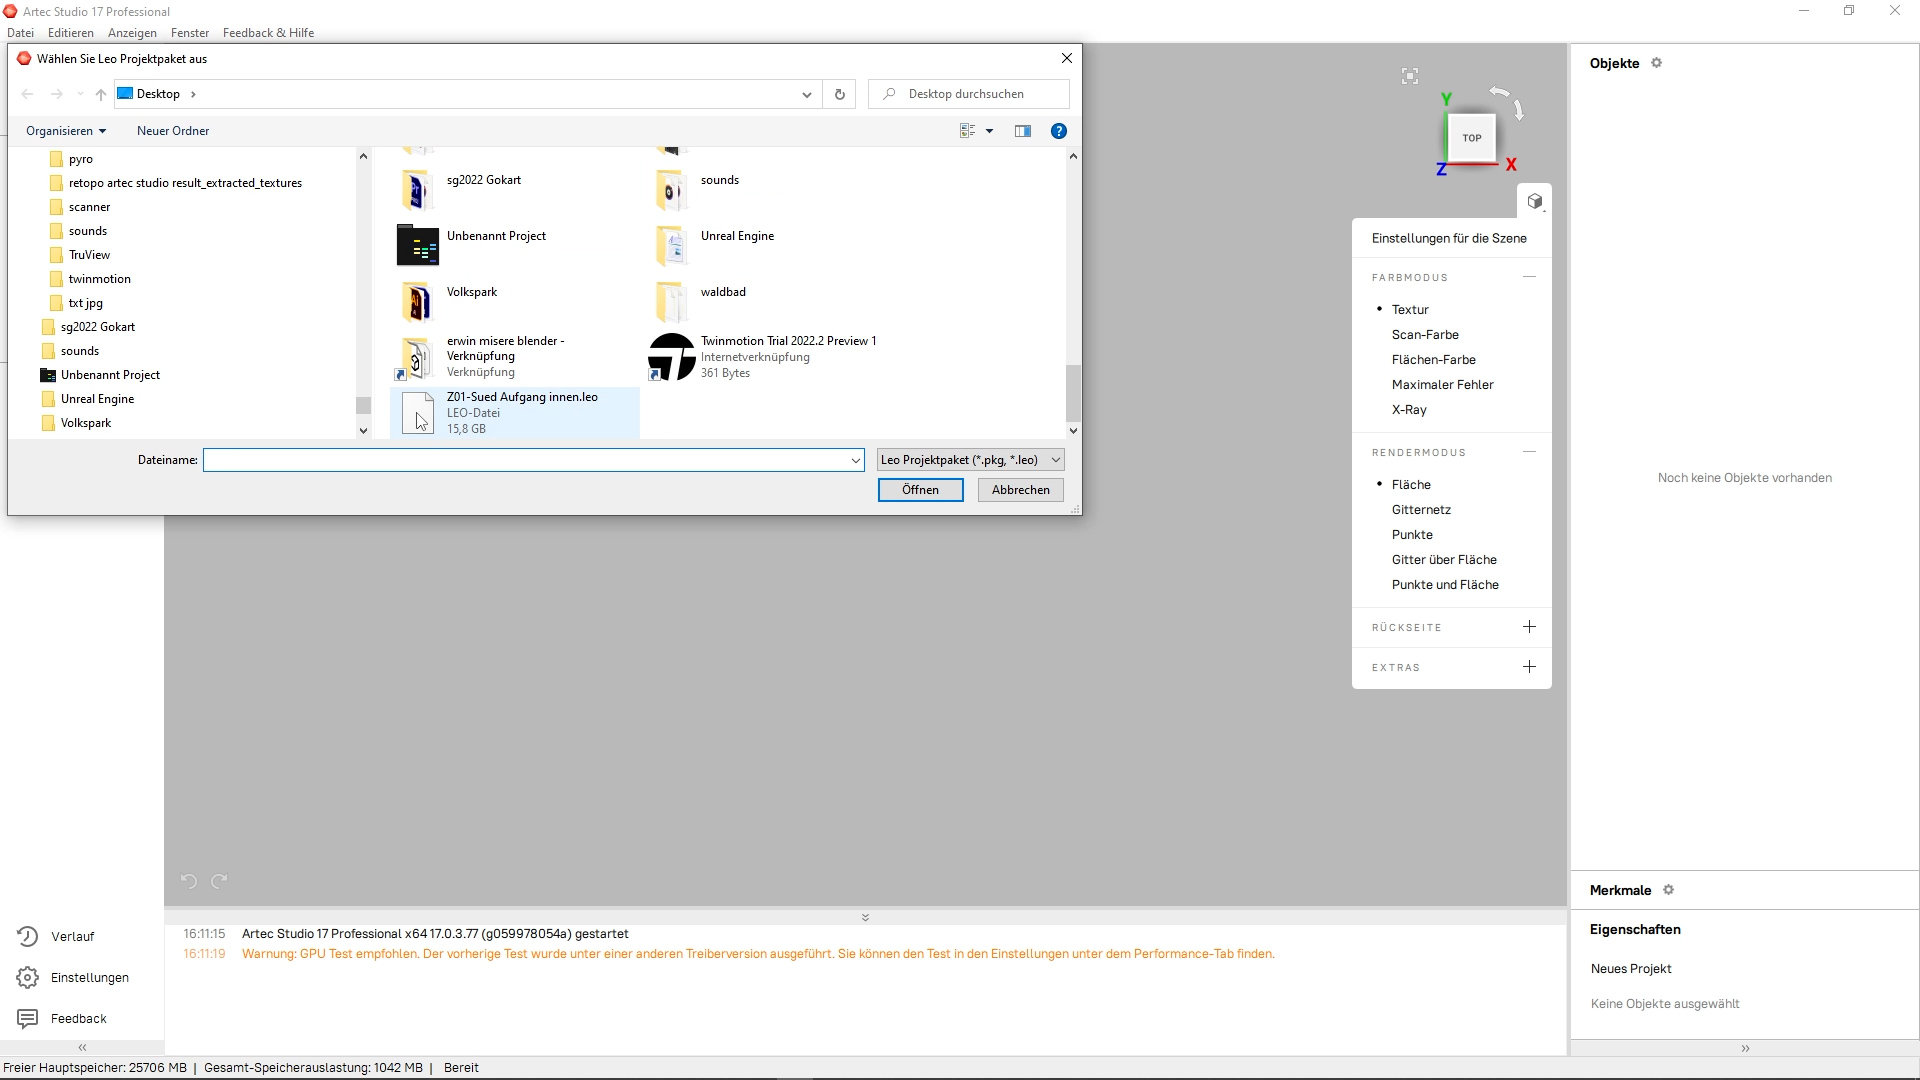The image size is (1920, 1080).
Task: Select Scan-Farbe color mode
Action: [x=1425, y=335]
